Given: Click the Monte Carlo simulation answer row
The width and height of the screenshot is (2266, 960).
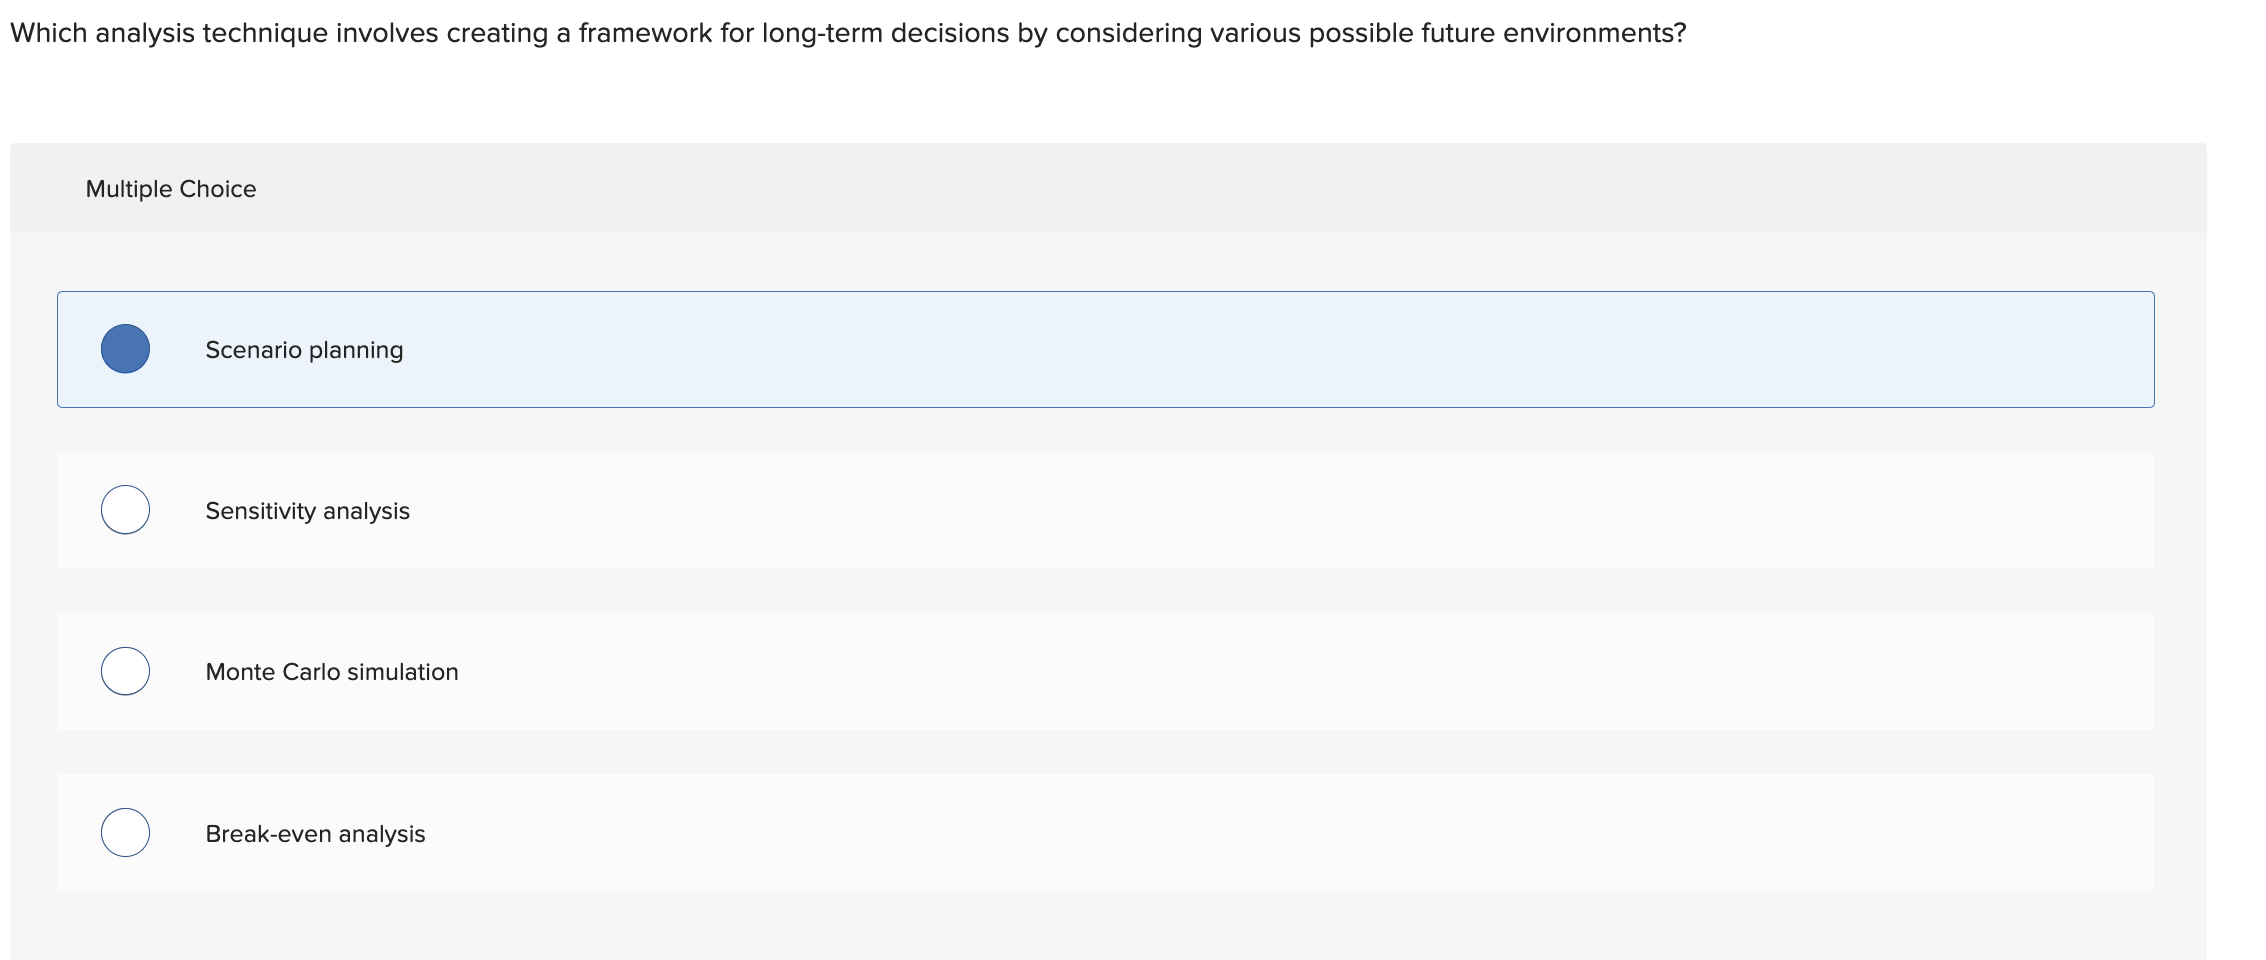Looking at the screenshot, I should pyautogui.click(x=1100, y=671).
